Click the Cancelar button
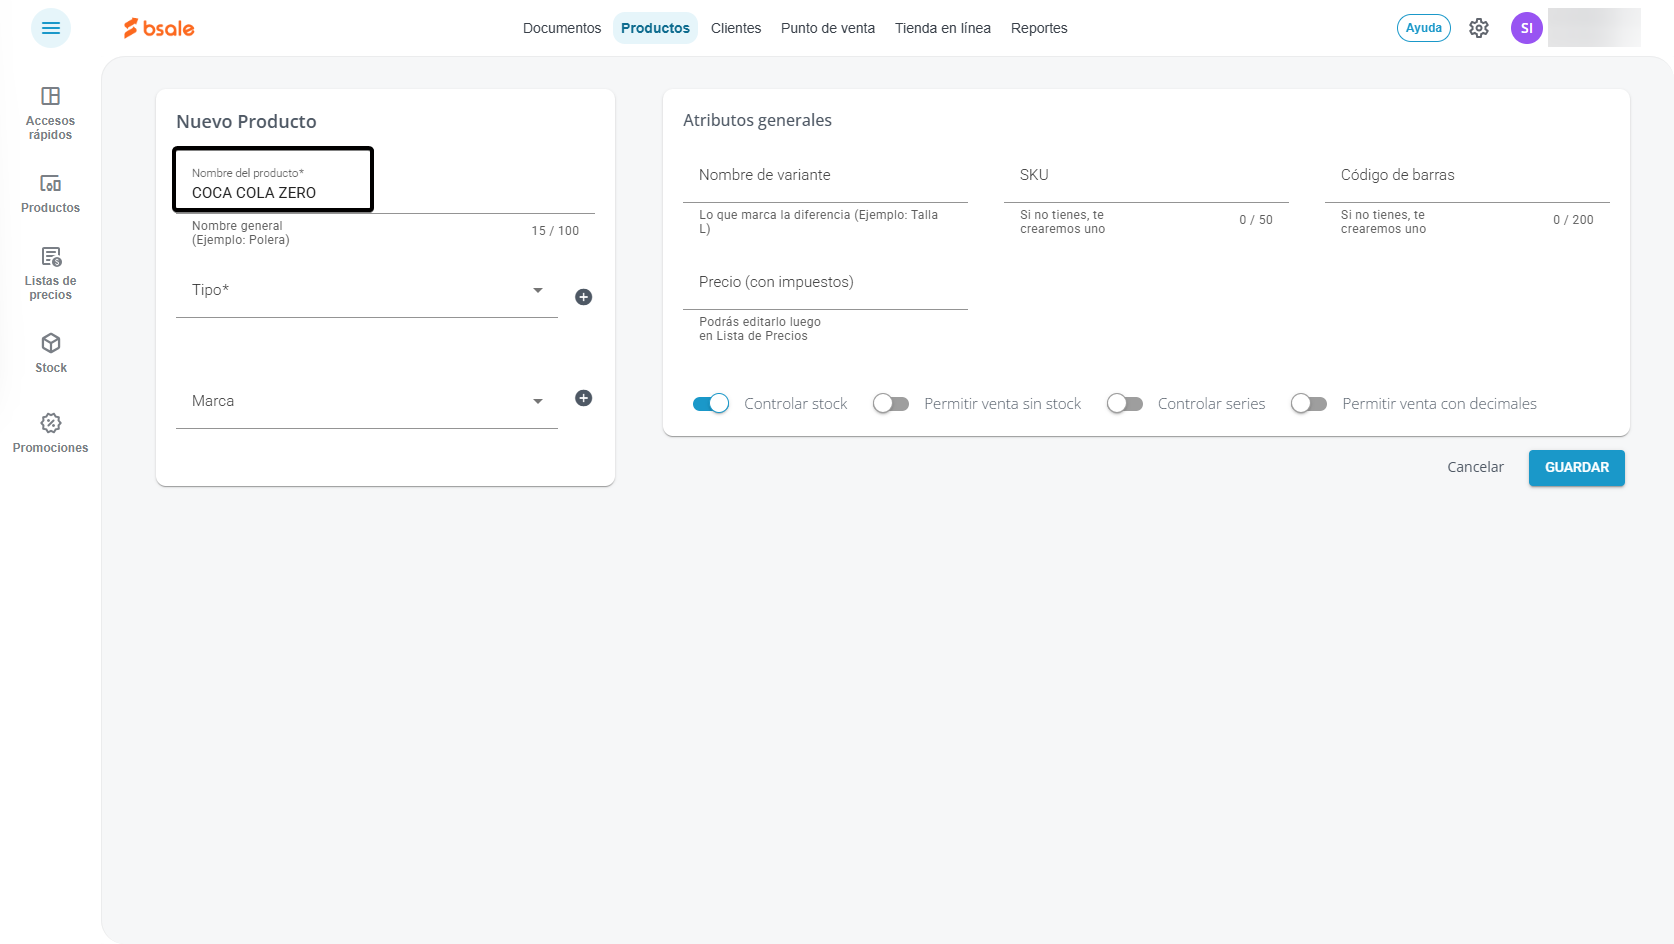The height and width of the screenshot is (944, 1674). tap(1475, 468)
